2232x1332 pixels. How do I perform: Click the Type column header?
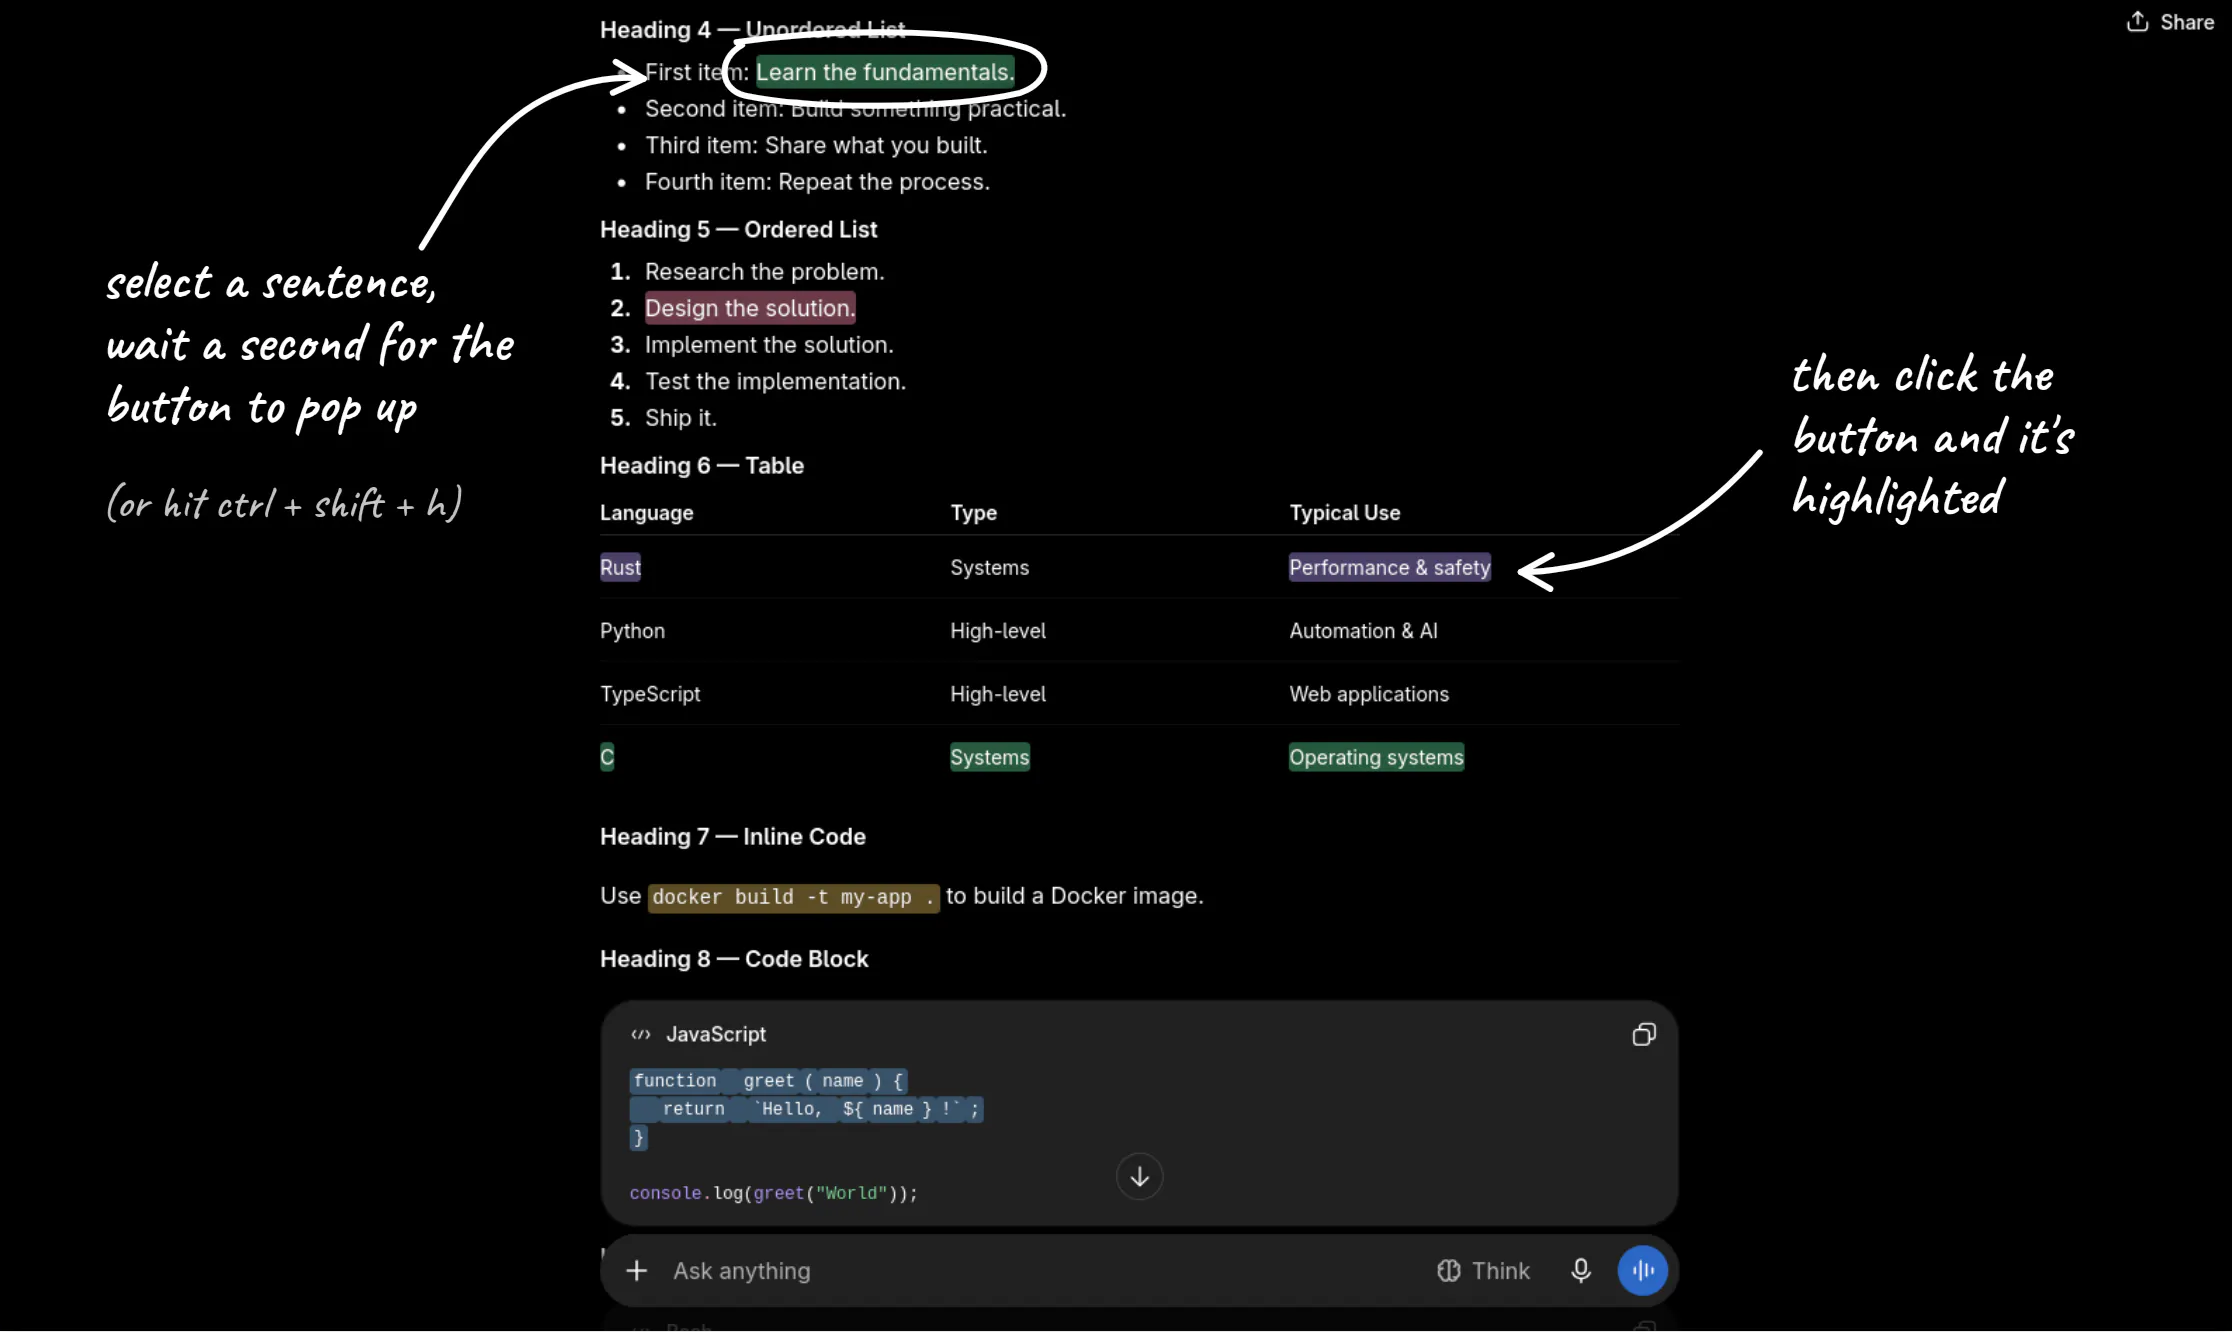click(x=973, y=513)
